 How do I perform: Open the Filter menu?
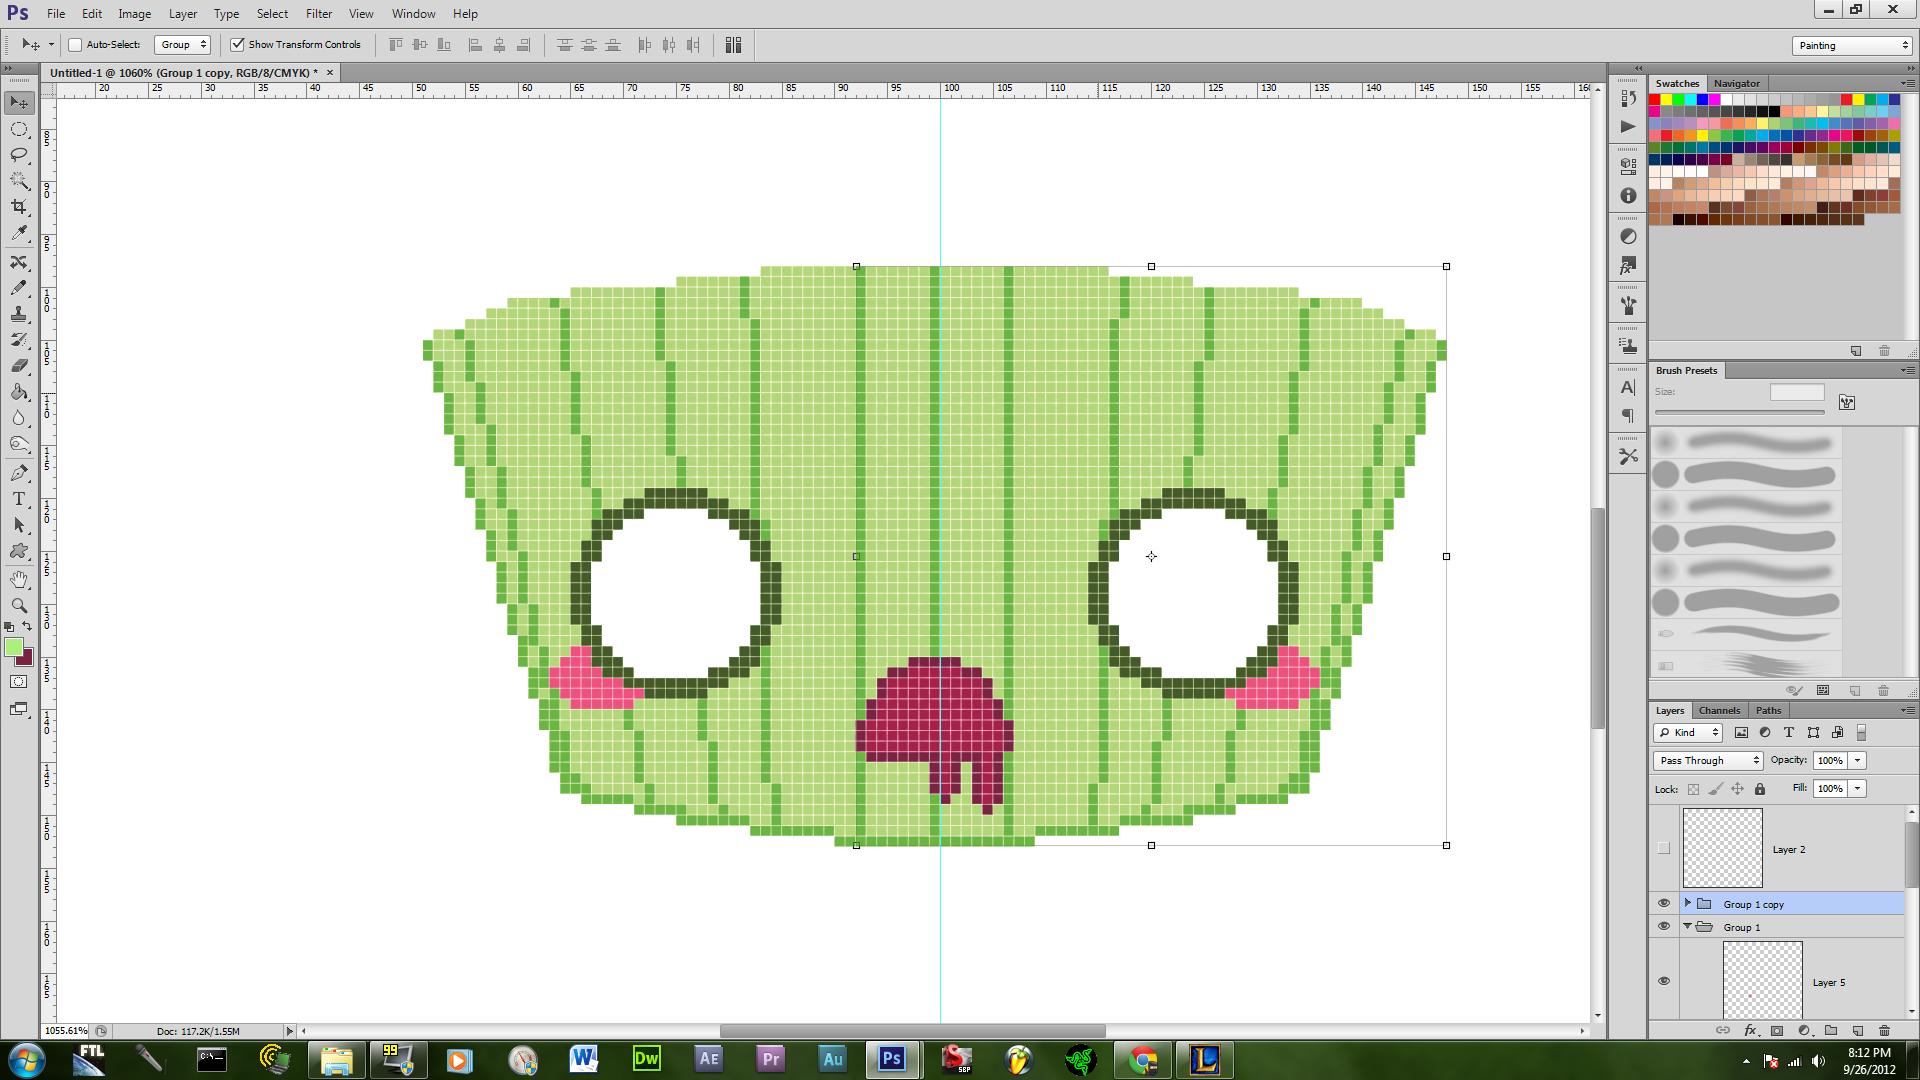(x=319, y=14)
